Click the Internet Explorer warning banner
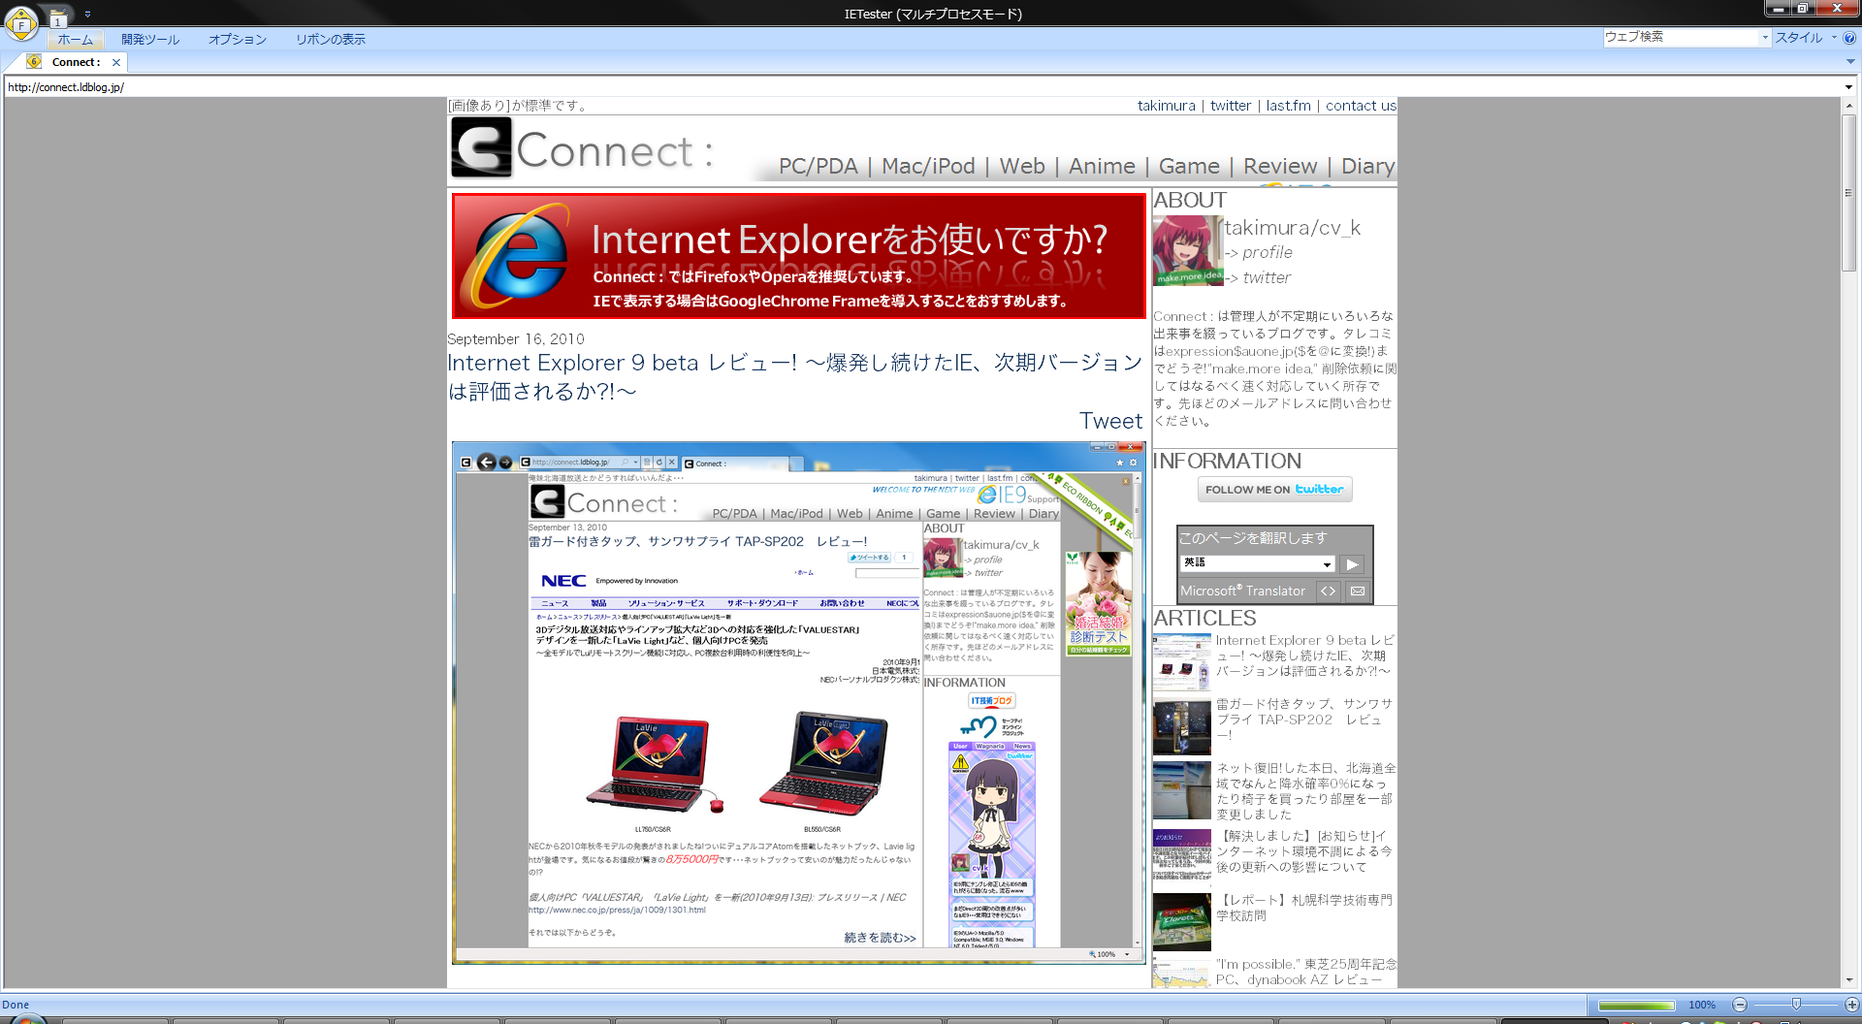1862x1024 pixels. pos(798,256)
